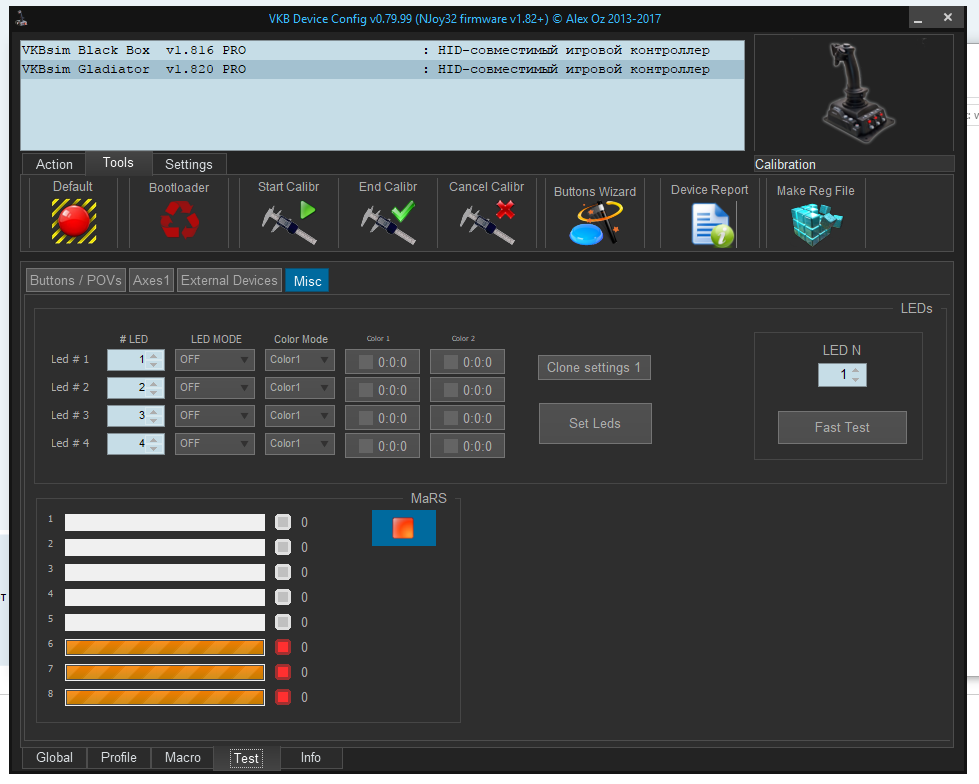Switch to the Tools tab

118,162
